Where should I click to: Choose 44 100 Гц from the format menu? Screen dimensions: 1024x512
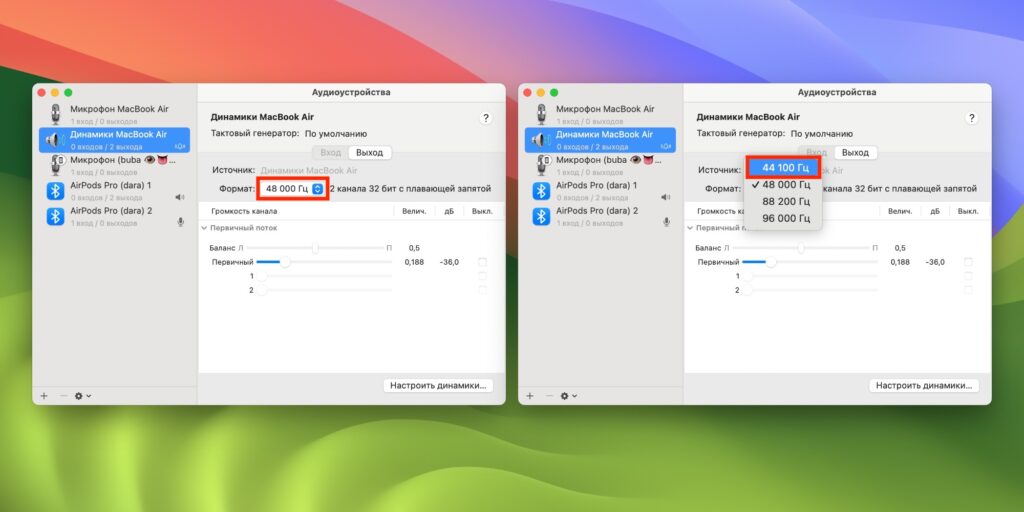point(784,168)
